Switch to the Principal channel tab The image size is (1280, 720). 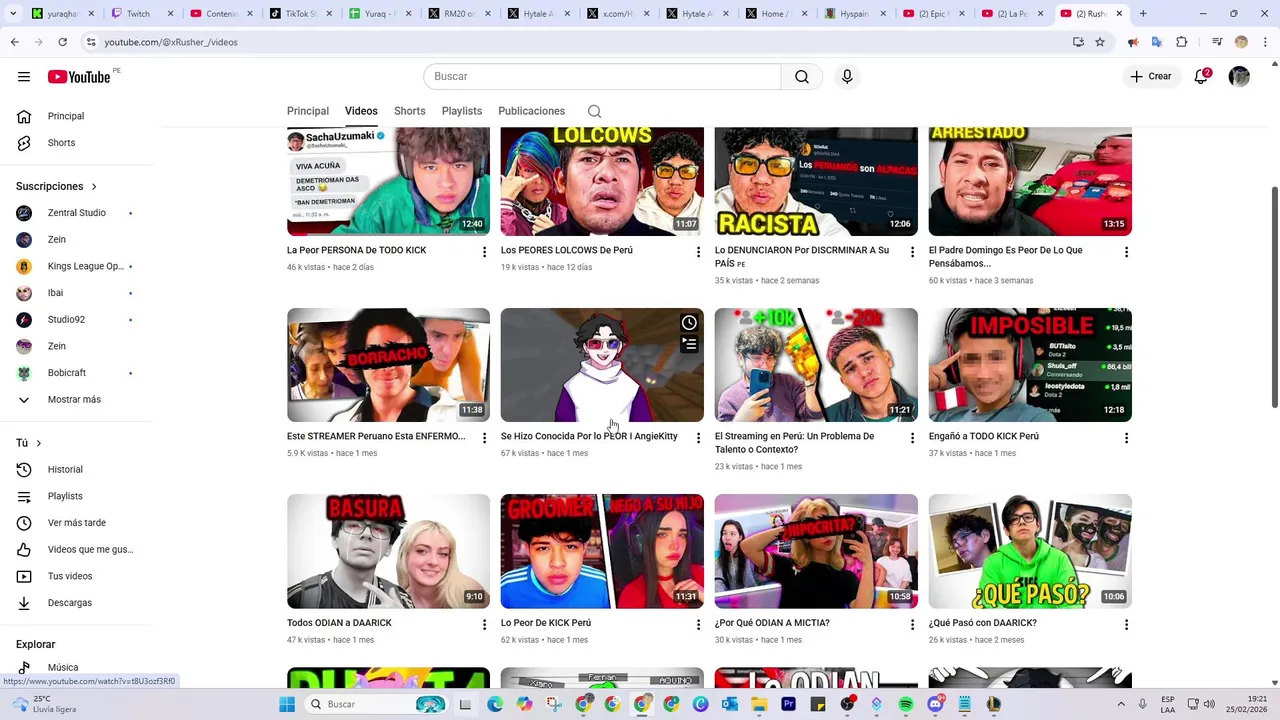point(308,111)
